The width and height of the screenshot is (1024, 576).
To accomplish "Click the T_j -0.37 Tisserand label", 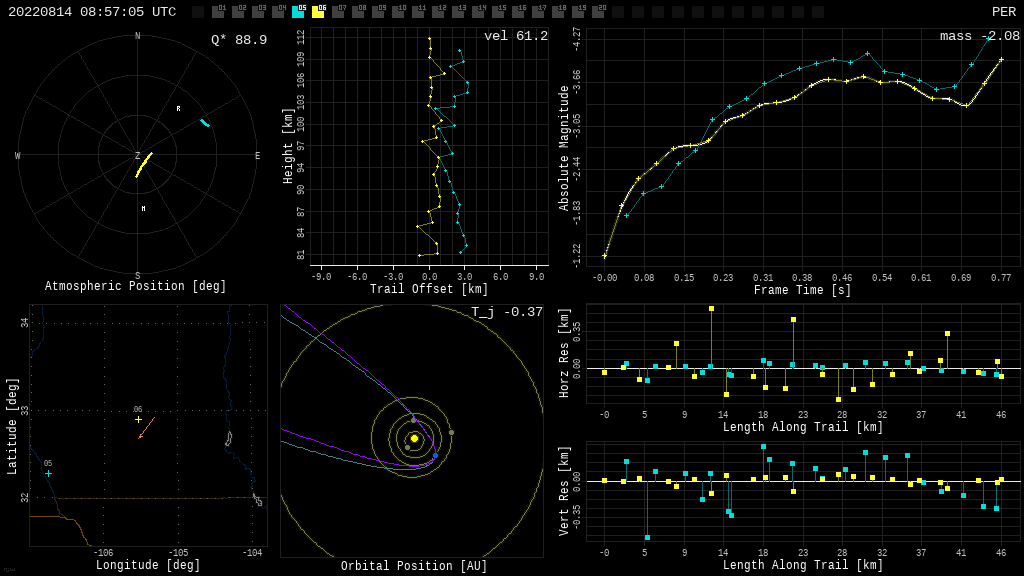I will click(507, 312).
